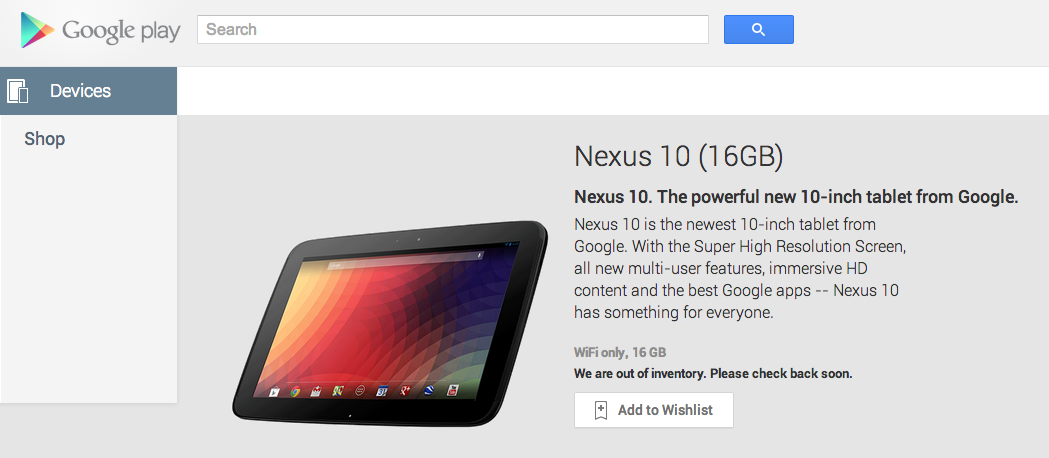Click the Add to Wishlist button label
Image resolution: width=1049 pixels, height=458 pixels.
click(665, 410)
